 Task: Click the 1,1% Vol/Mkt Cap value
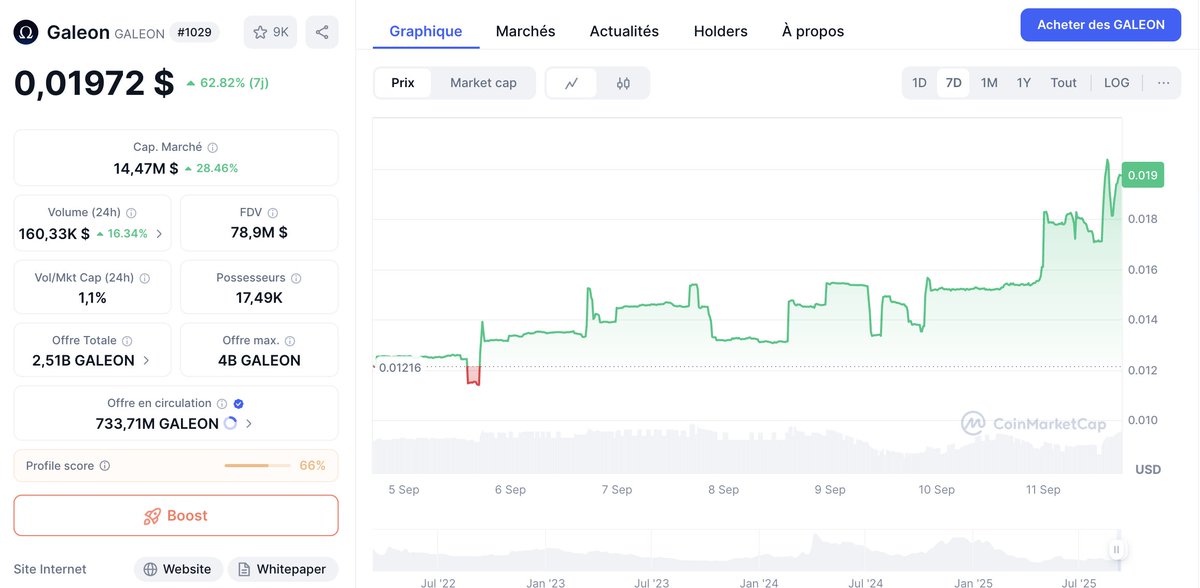(x=91, y=297)
